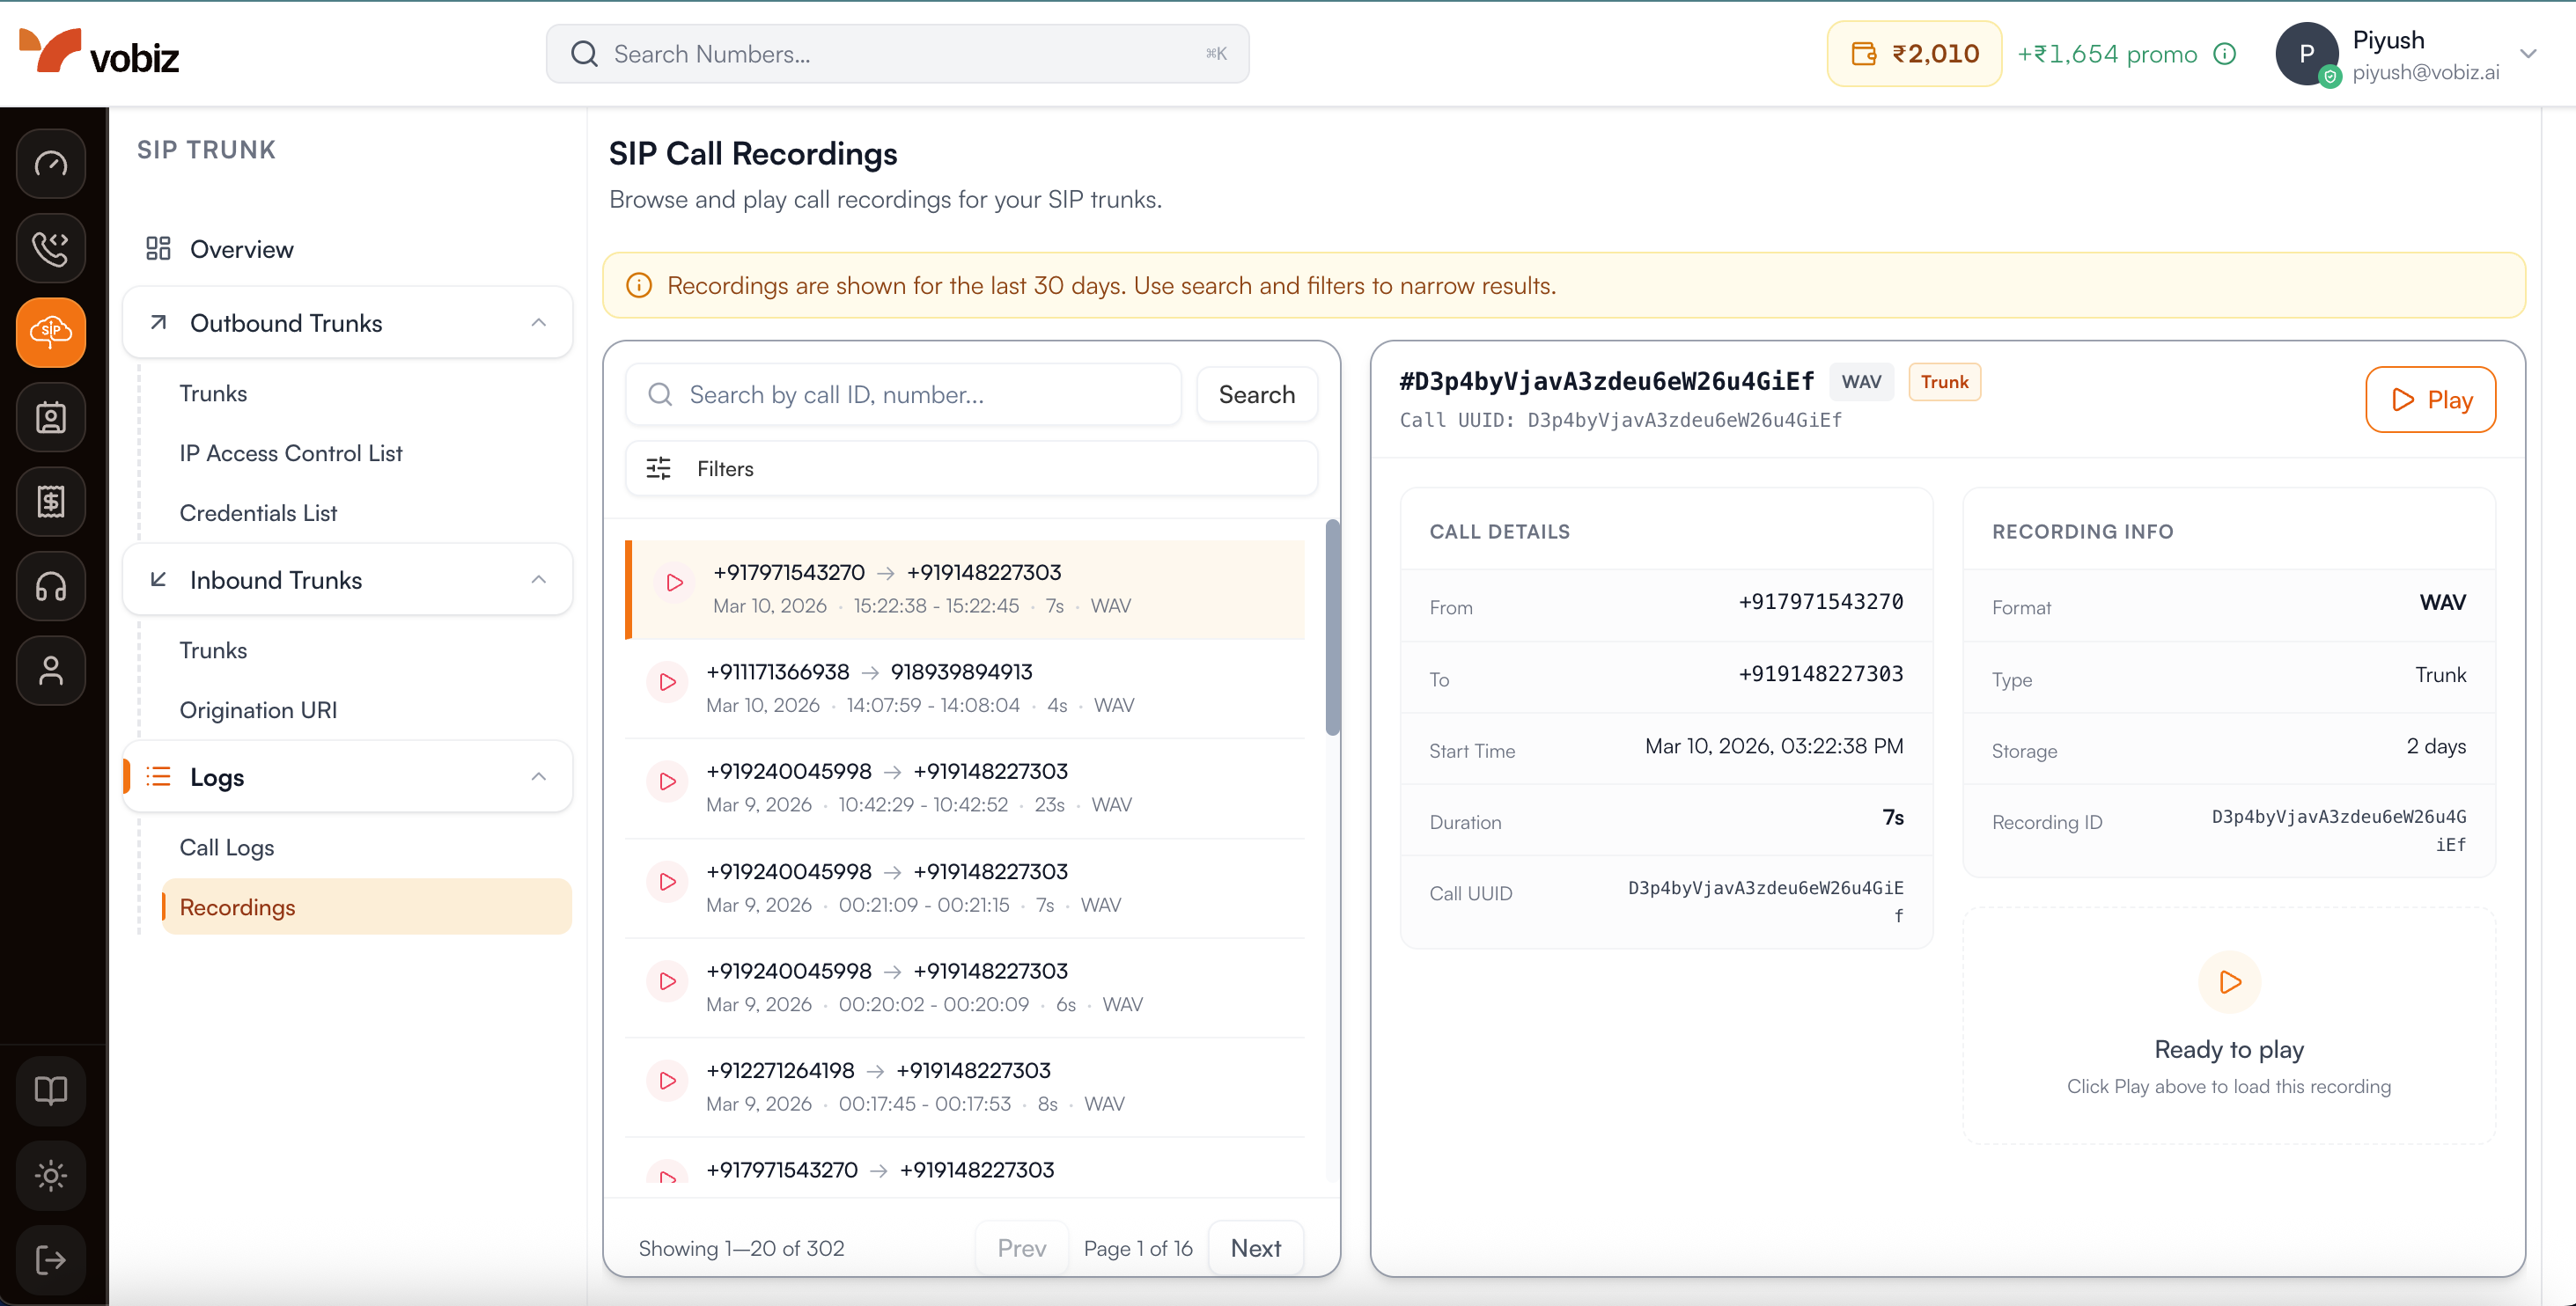The height and width of the screenshot is (1306, 2576).
Task: Open the Piyush account dropdown chevron
Action: tap(2528, 54)
